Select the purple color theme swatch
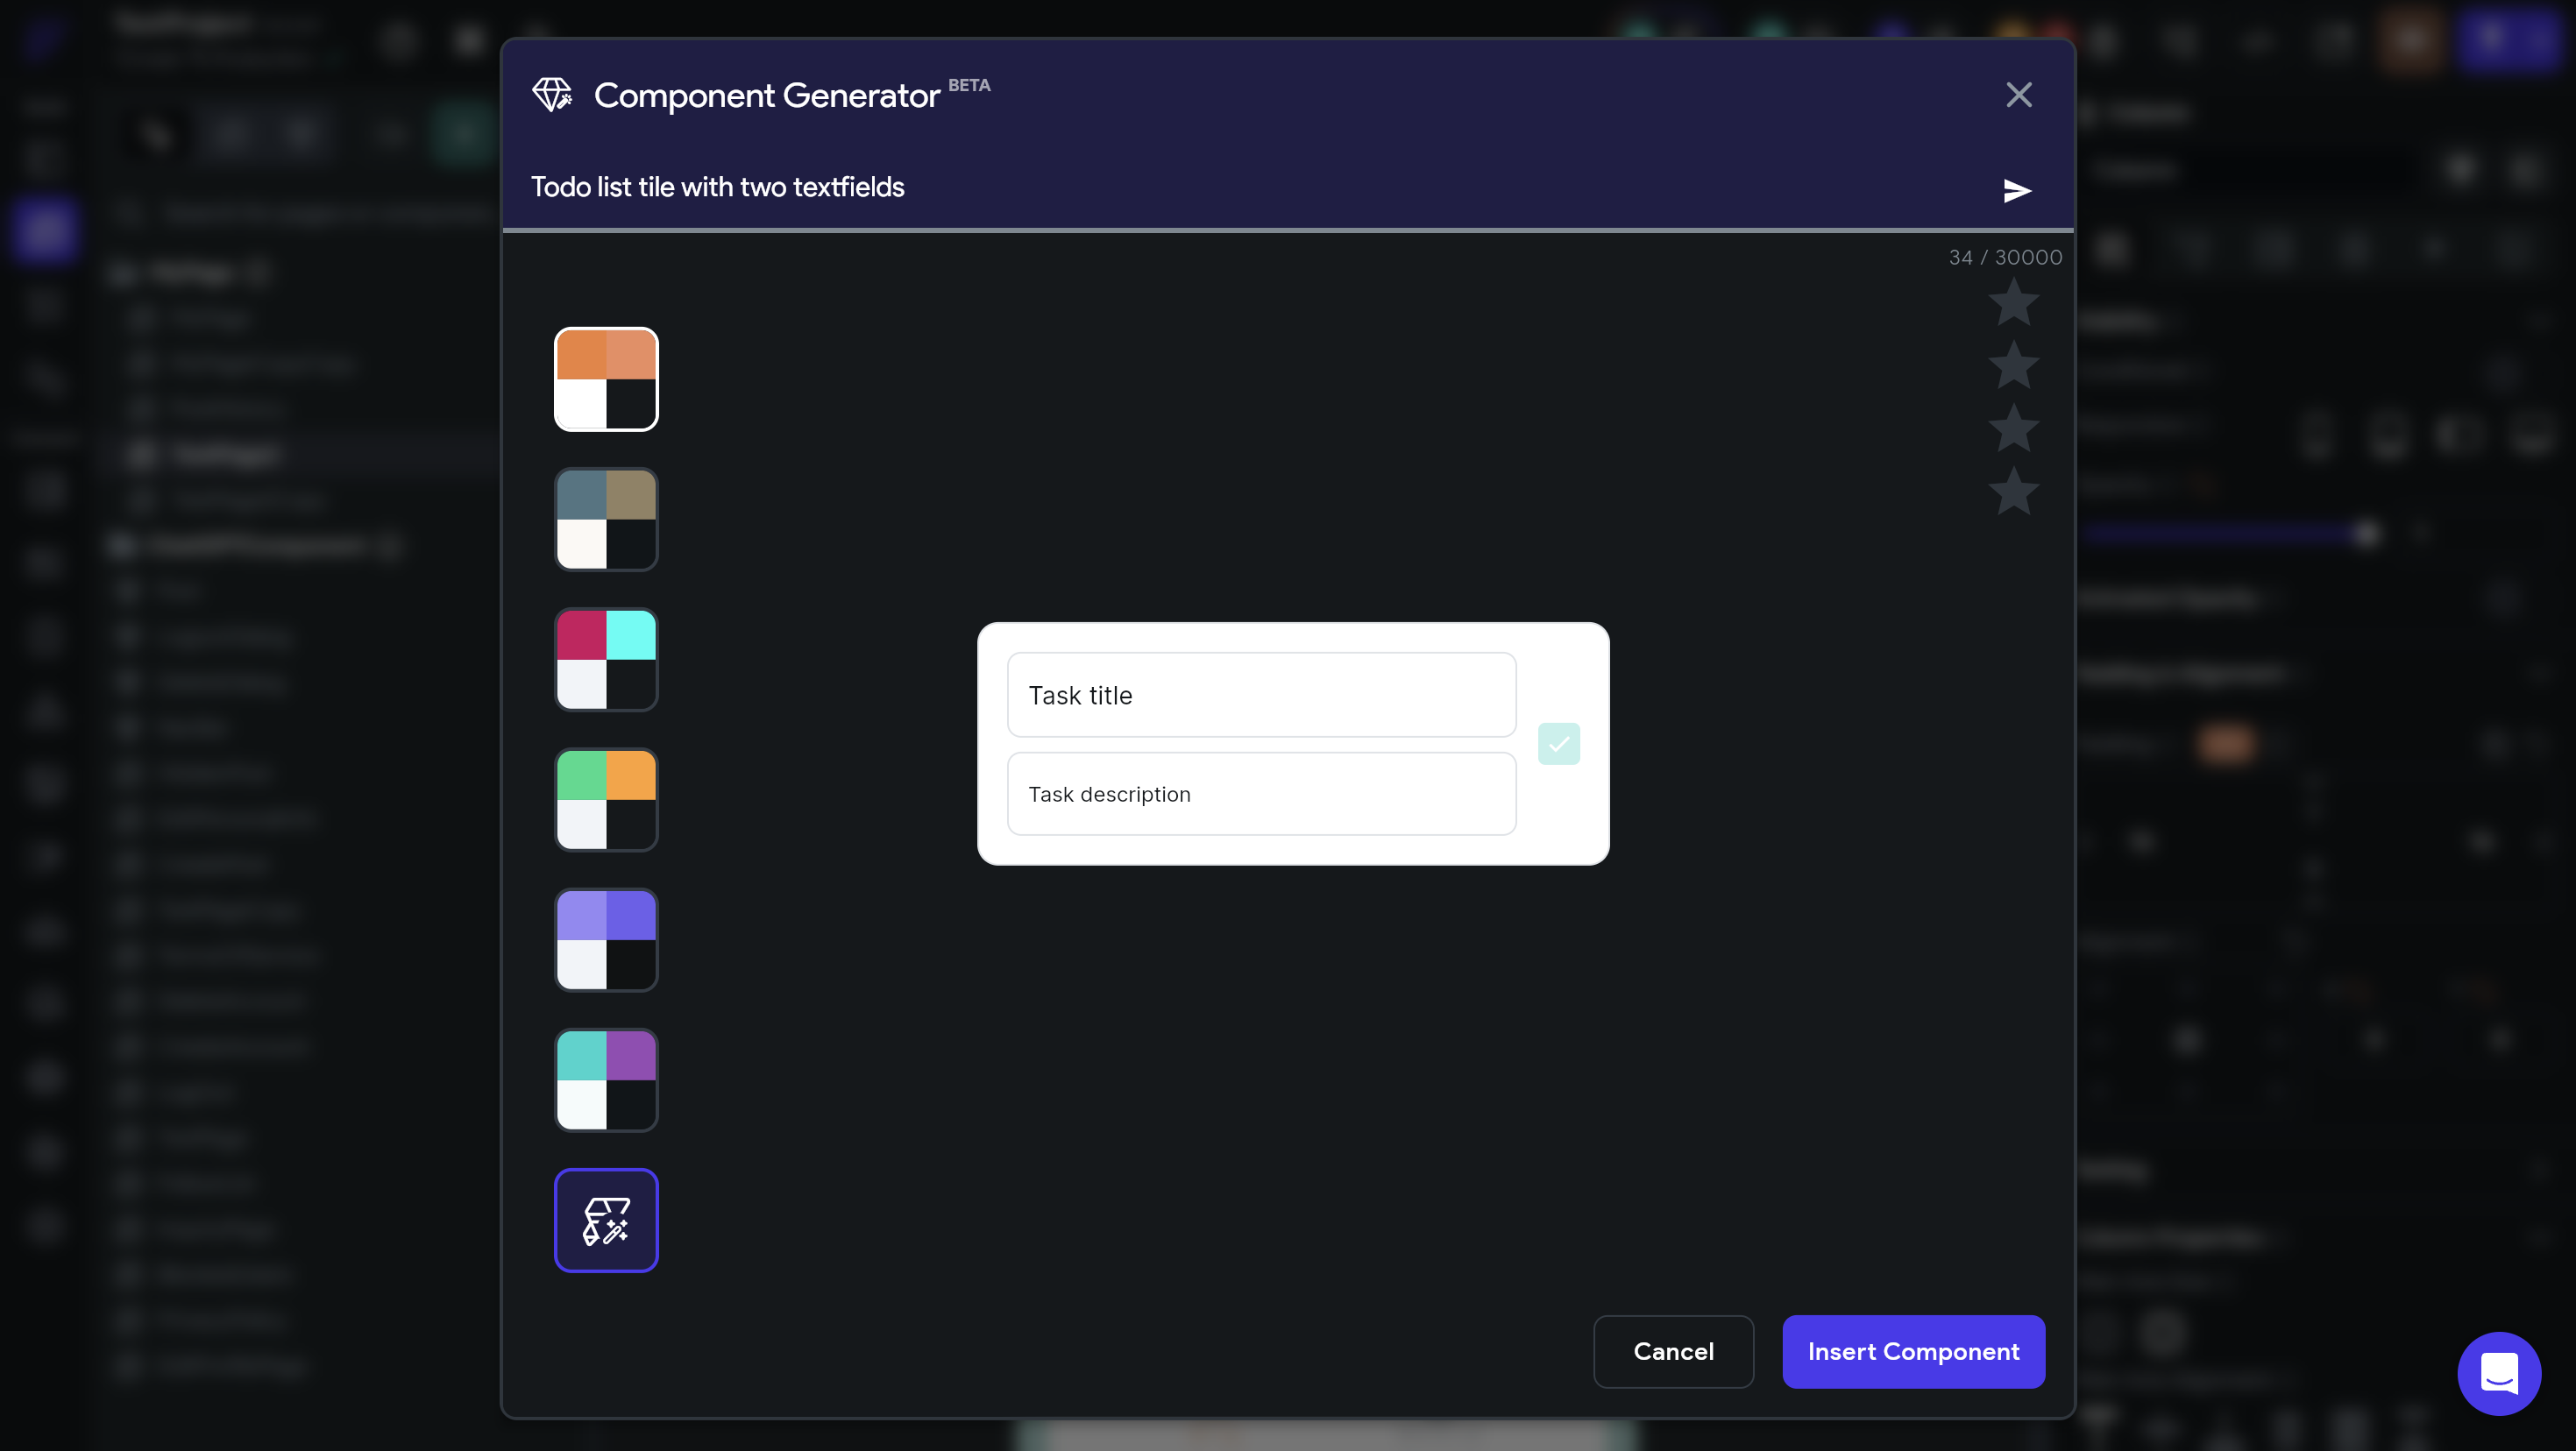The width and height of the screenshot is (2576, 1451). (x=606, y=939)
